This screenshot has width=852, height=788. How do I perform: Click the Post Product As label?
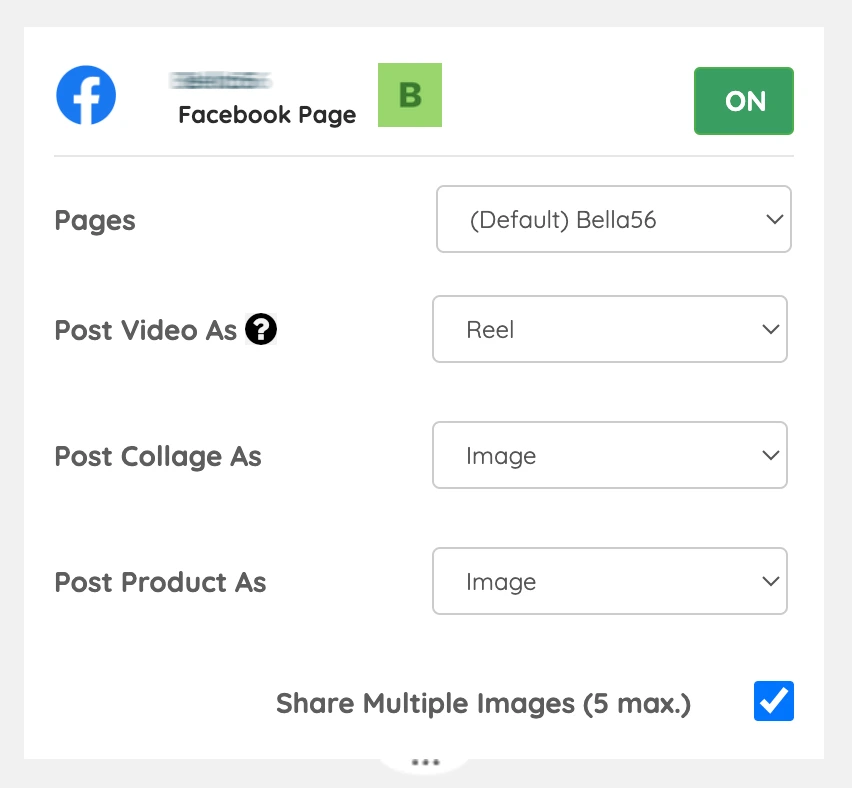[x=160, y=582]
